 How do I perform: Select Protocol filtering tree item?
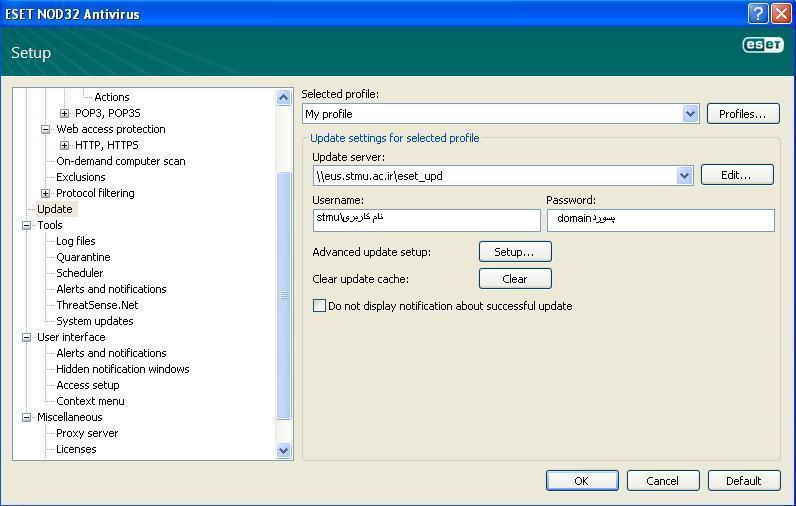click(95, 193)
